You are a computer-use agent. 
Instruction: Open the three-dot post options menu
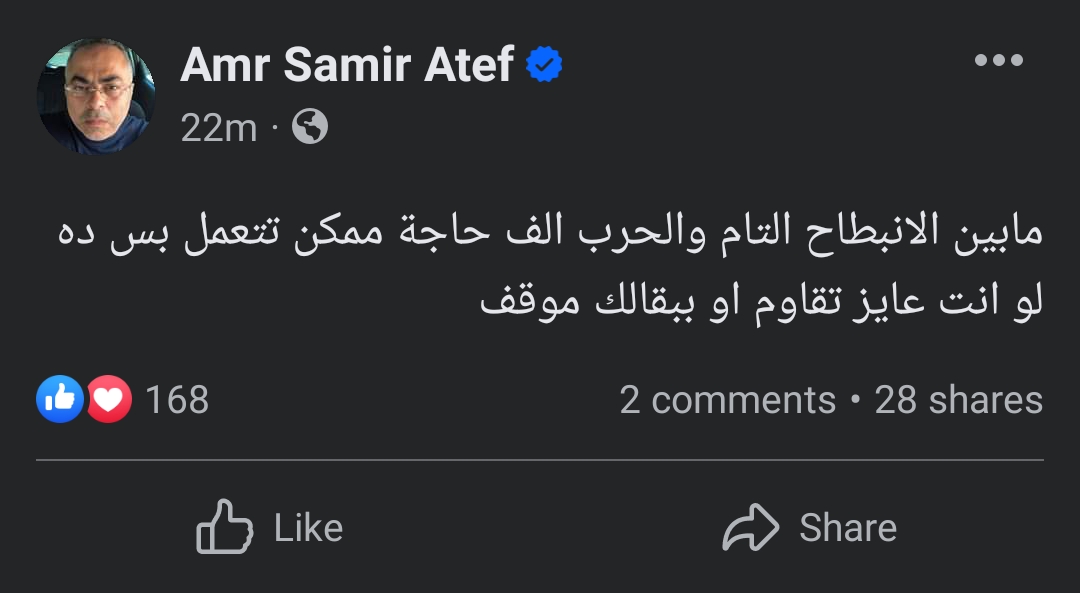[998, 61]
